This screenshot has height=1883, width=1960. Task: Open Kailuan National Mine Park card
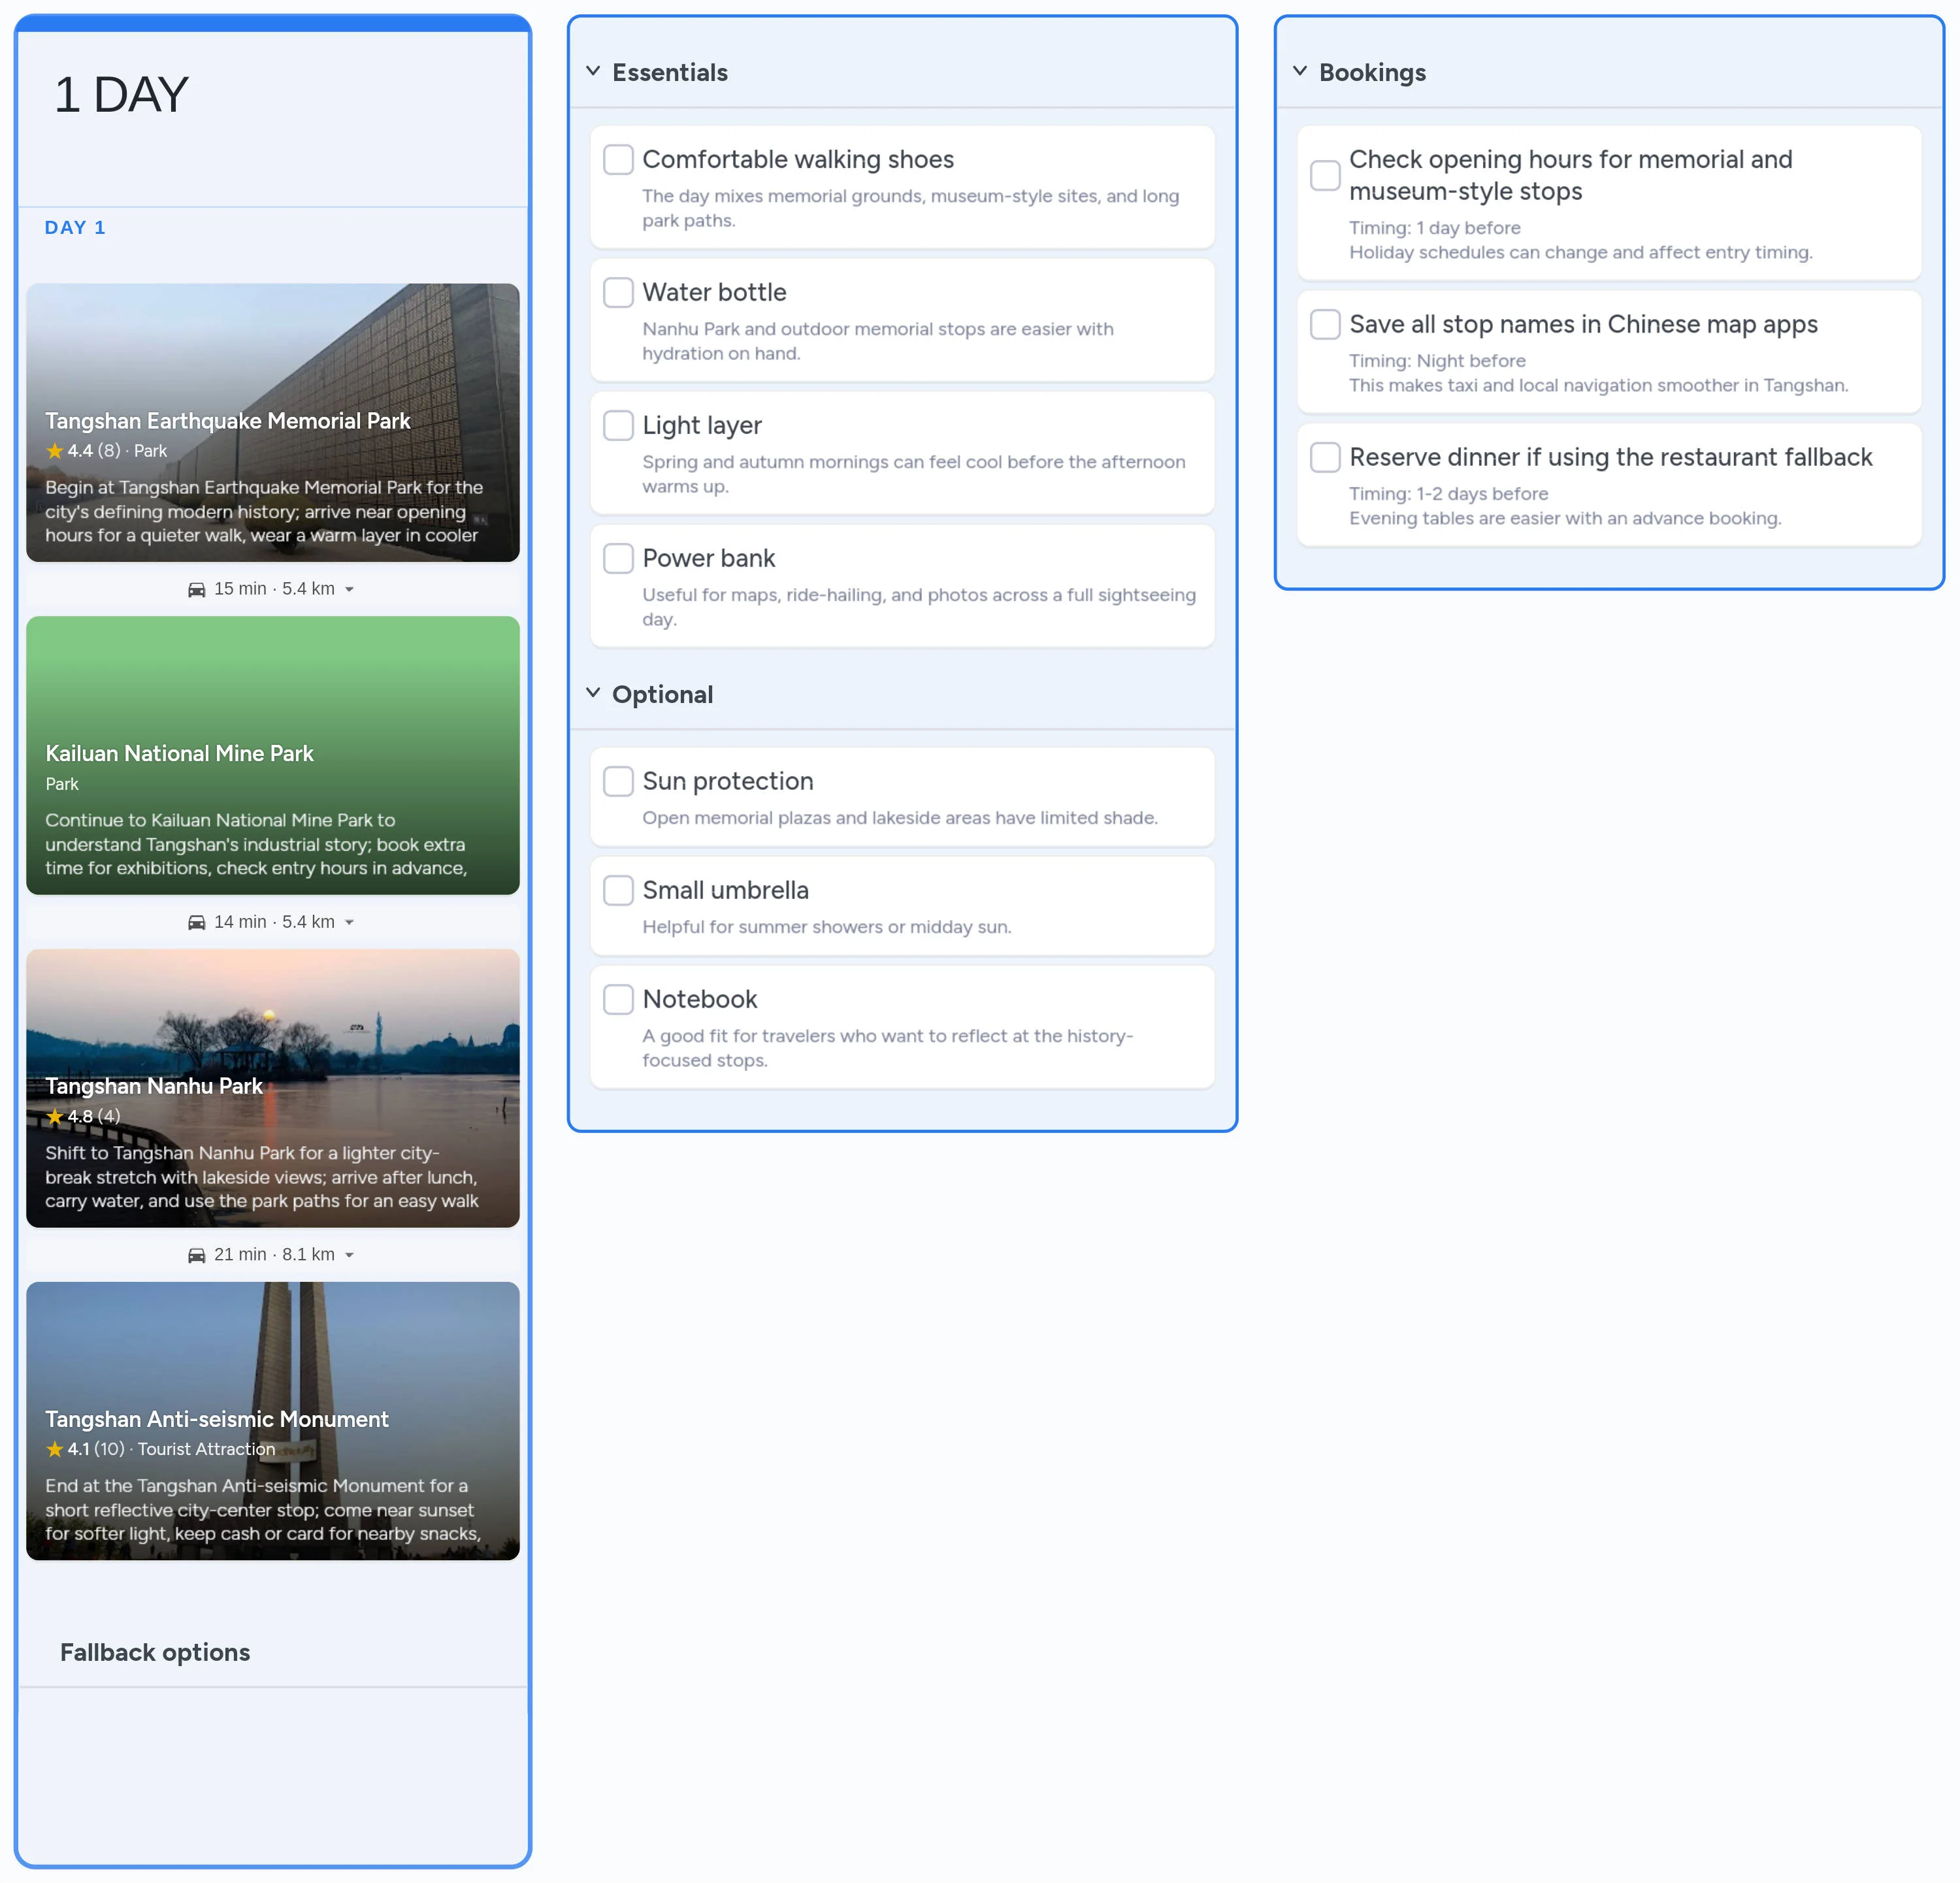click(x=273, y=756)
